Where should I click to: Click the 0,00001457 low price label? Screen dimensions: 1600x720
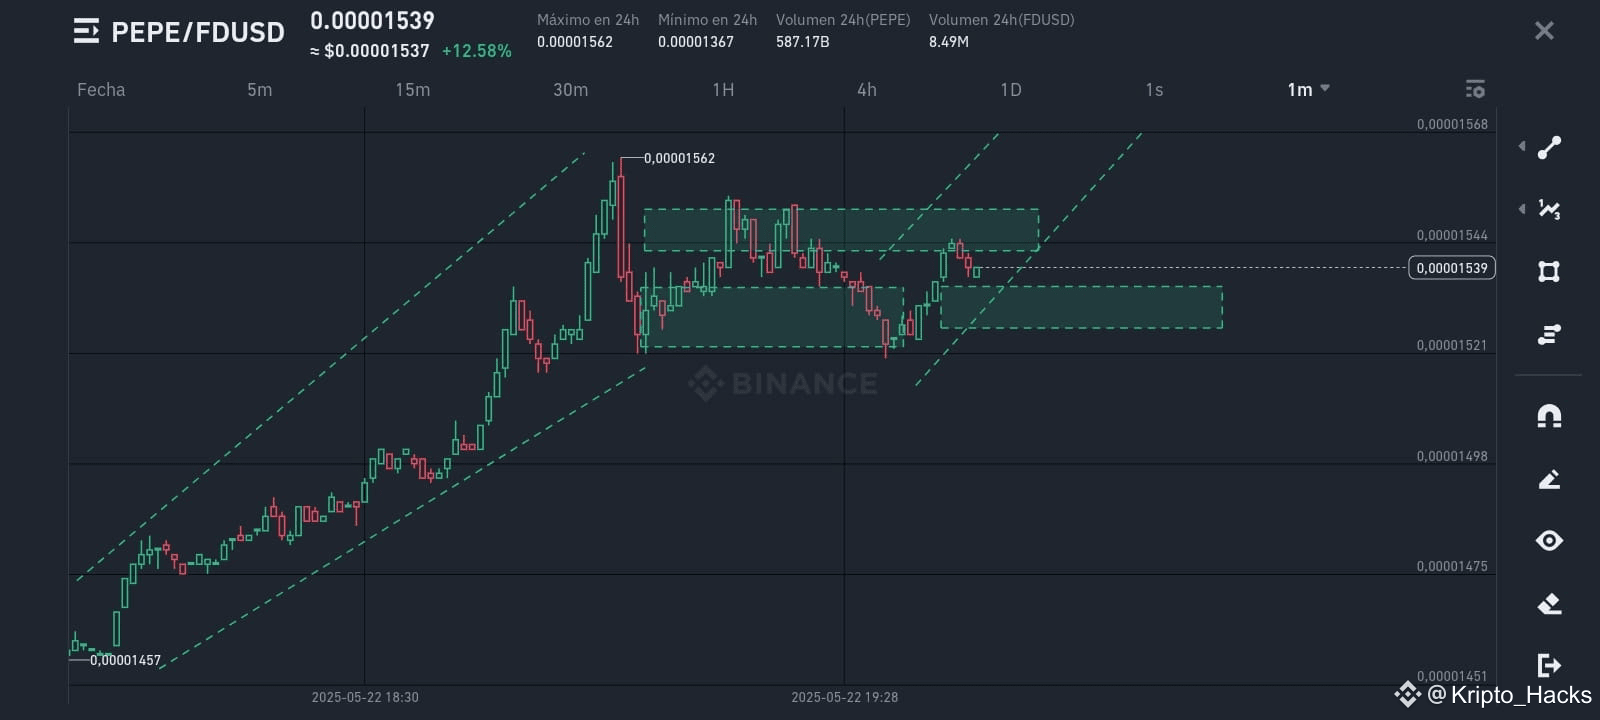(125, 660)
